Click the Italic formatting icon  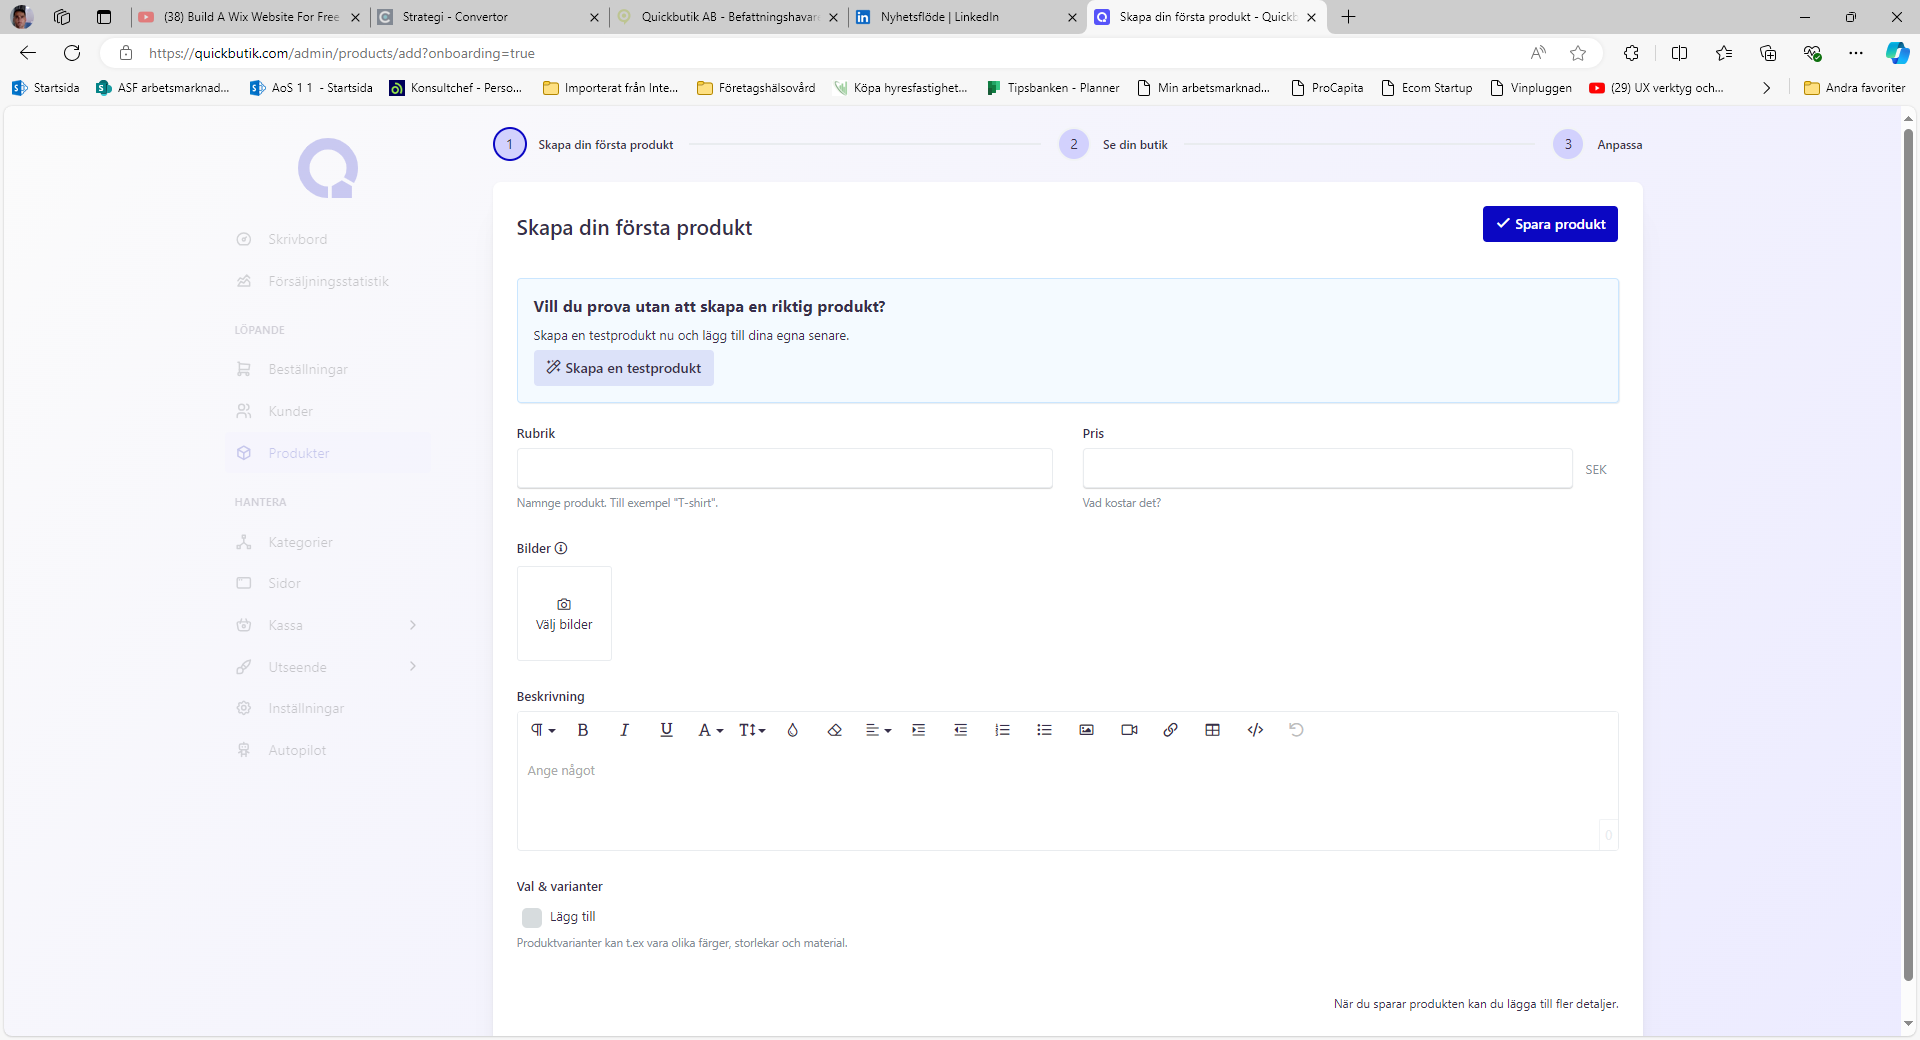pos(624,730)
